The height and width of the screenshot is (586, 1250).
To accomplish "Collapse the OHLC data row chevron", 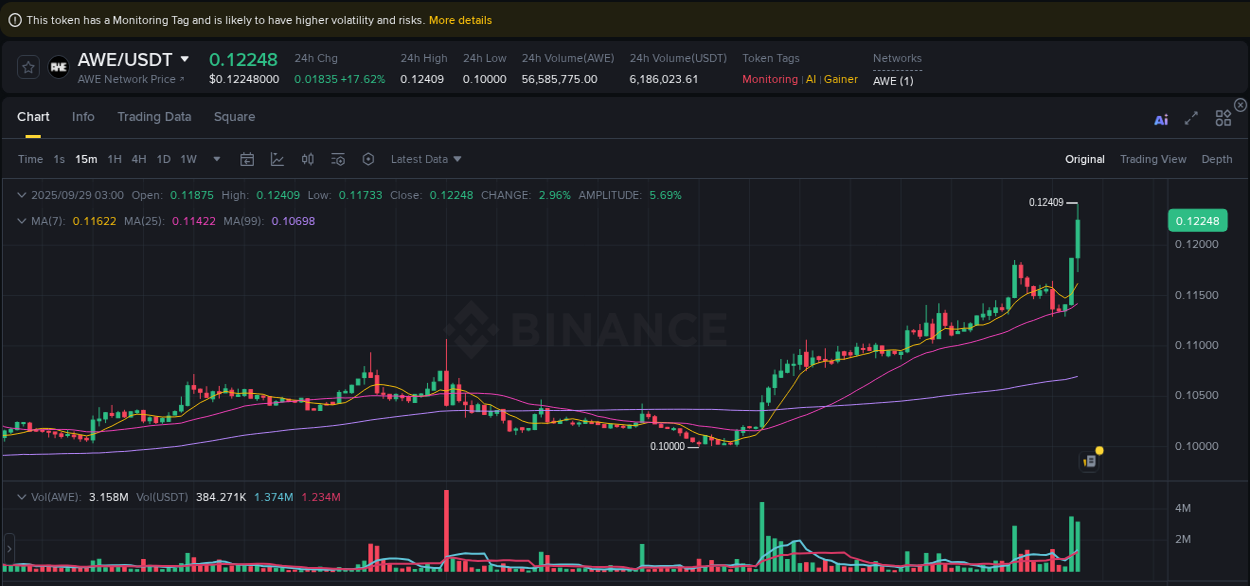I will pyautogui.click(x=22, y=195).
